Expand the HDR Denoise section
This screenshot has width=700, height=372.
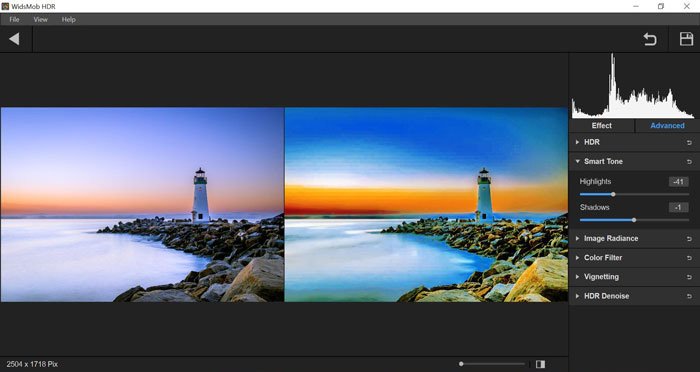point(577,296)
